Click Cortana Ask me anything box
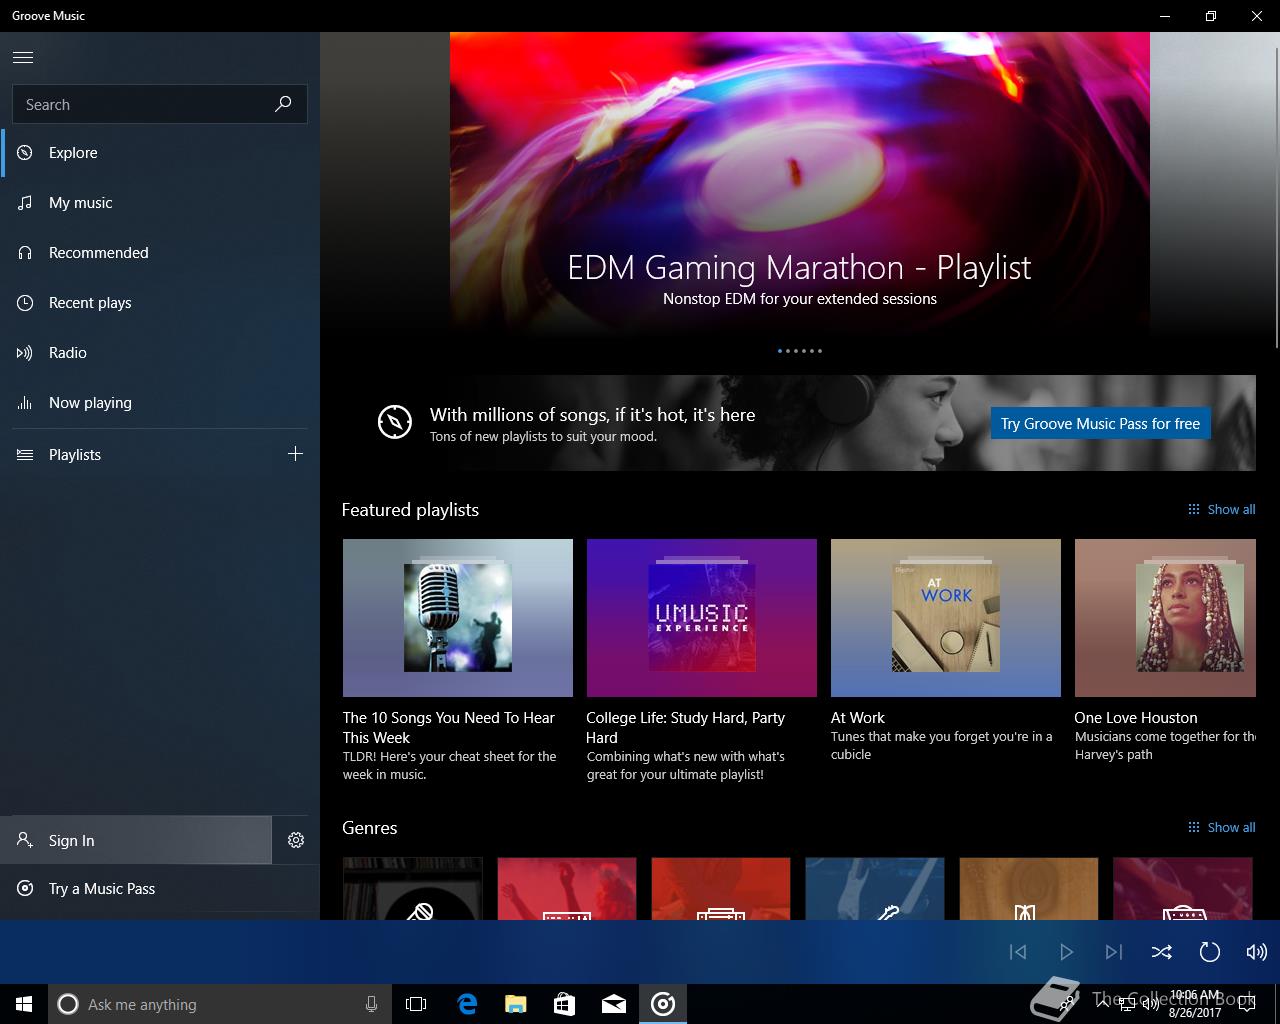Screen dimensions: 1280x1024 pyautogui.click(x=219, y=1004)
